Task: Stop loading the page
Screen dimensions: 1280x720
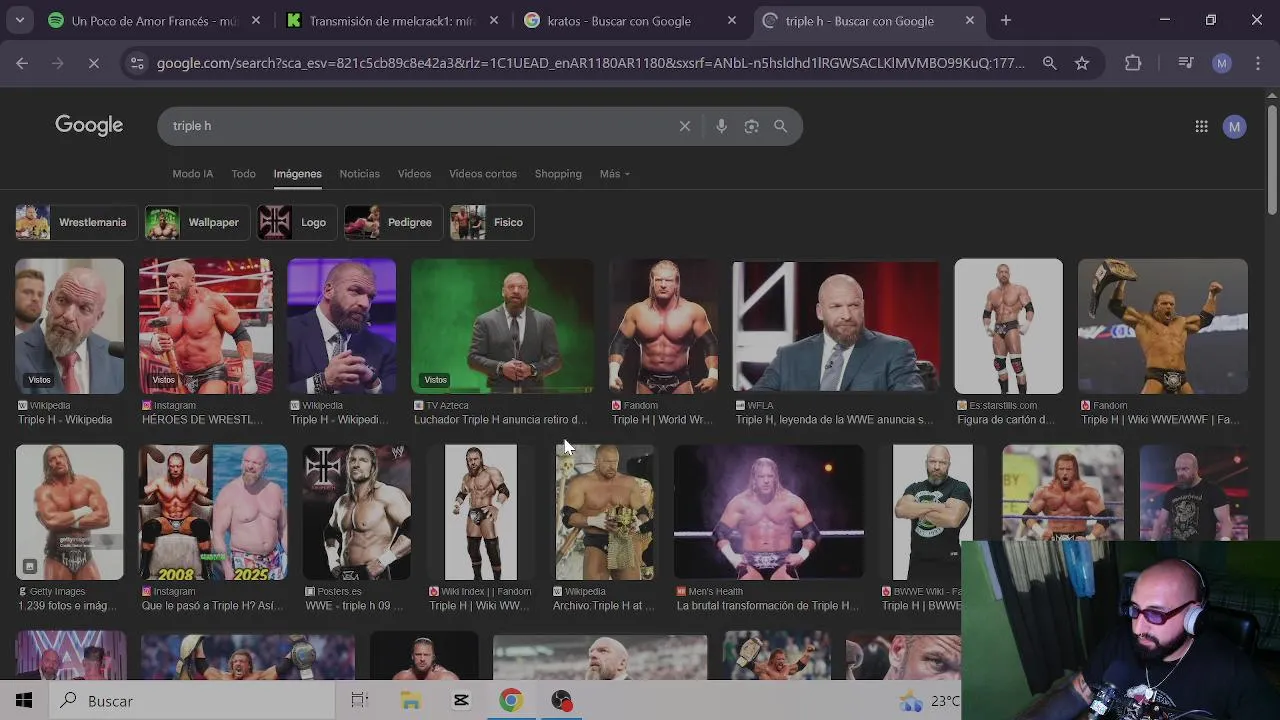Action: click(x=93, y=63)
